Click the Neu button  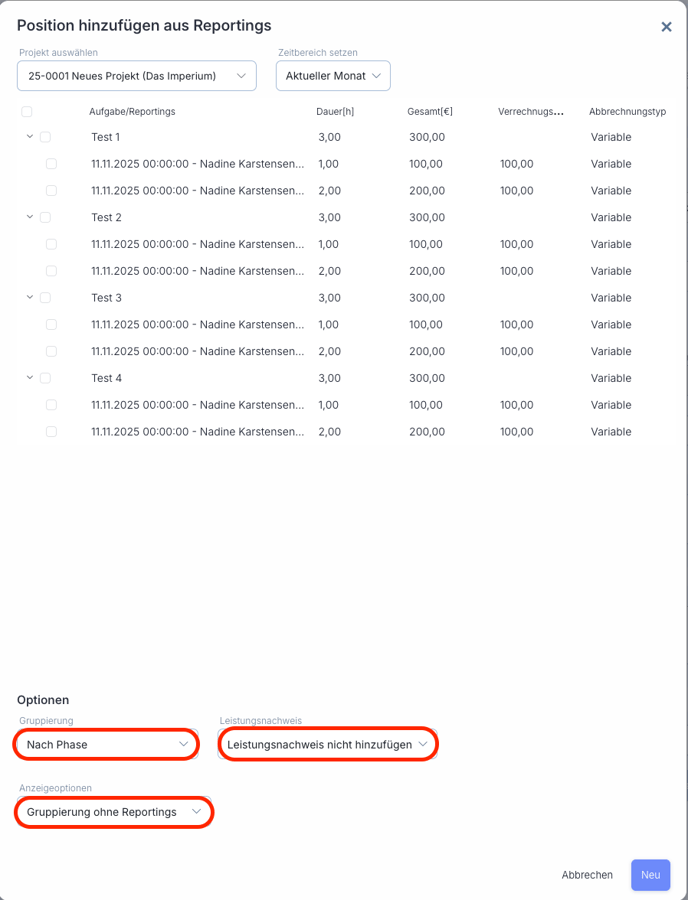(x=650, y=875)
